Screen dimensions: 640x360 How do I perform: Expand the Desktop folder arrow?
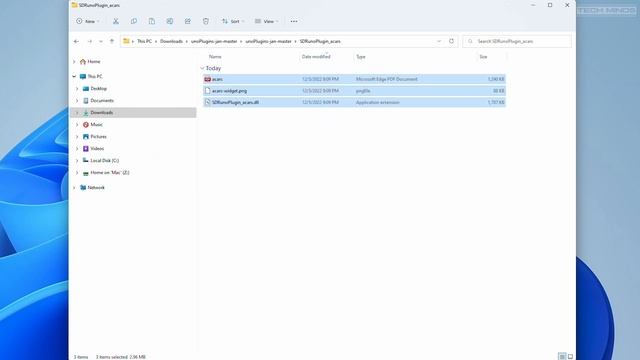(x=77, y=89)
